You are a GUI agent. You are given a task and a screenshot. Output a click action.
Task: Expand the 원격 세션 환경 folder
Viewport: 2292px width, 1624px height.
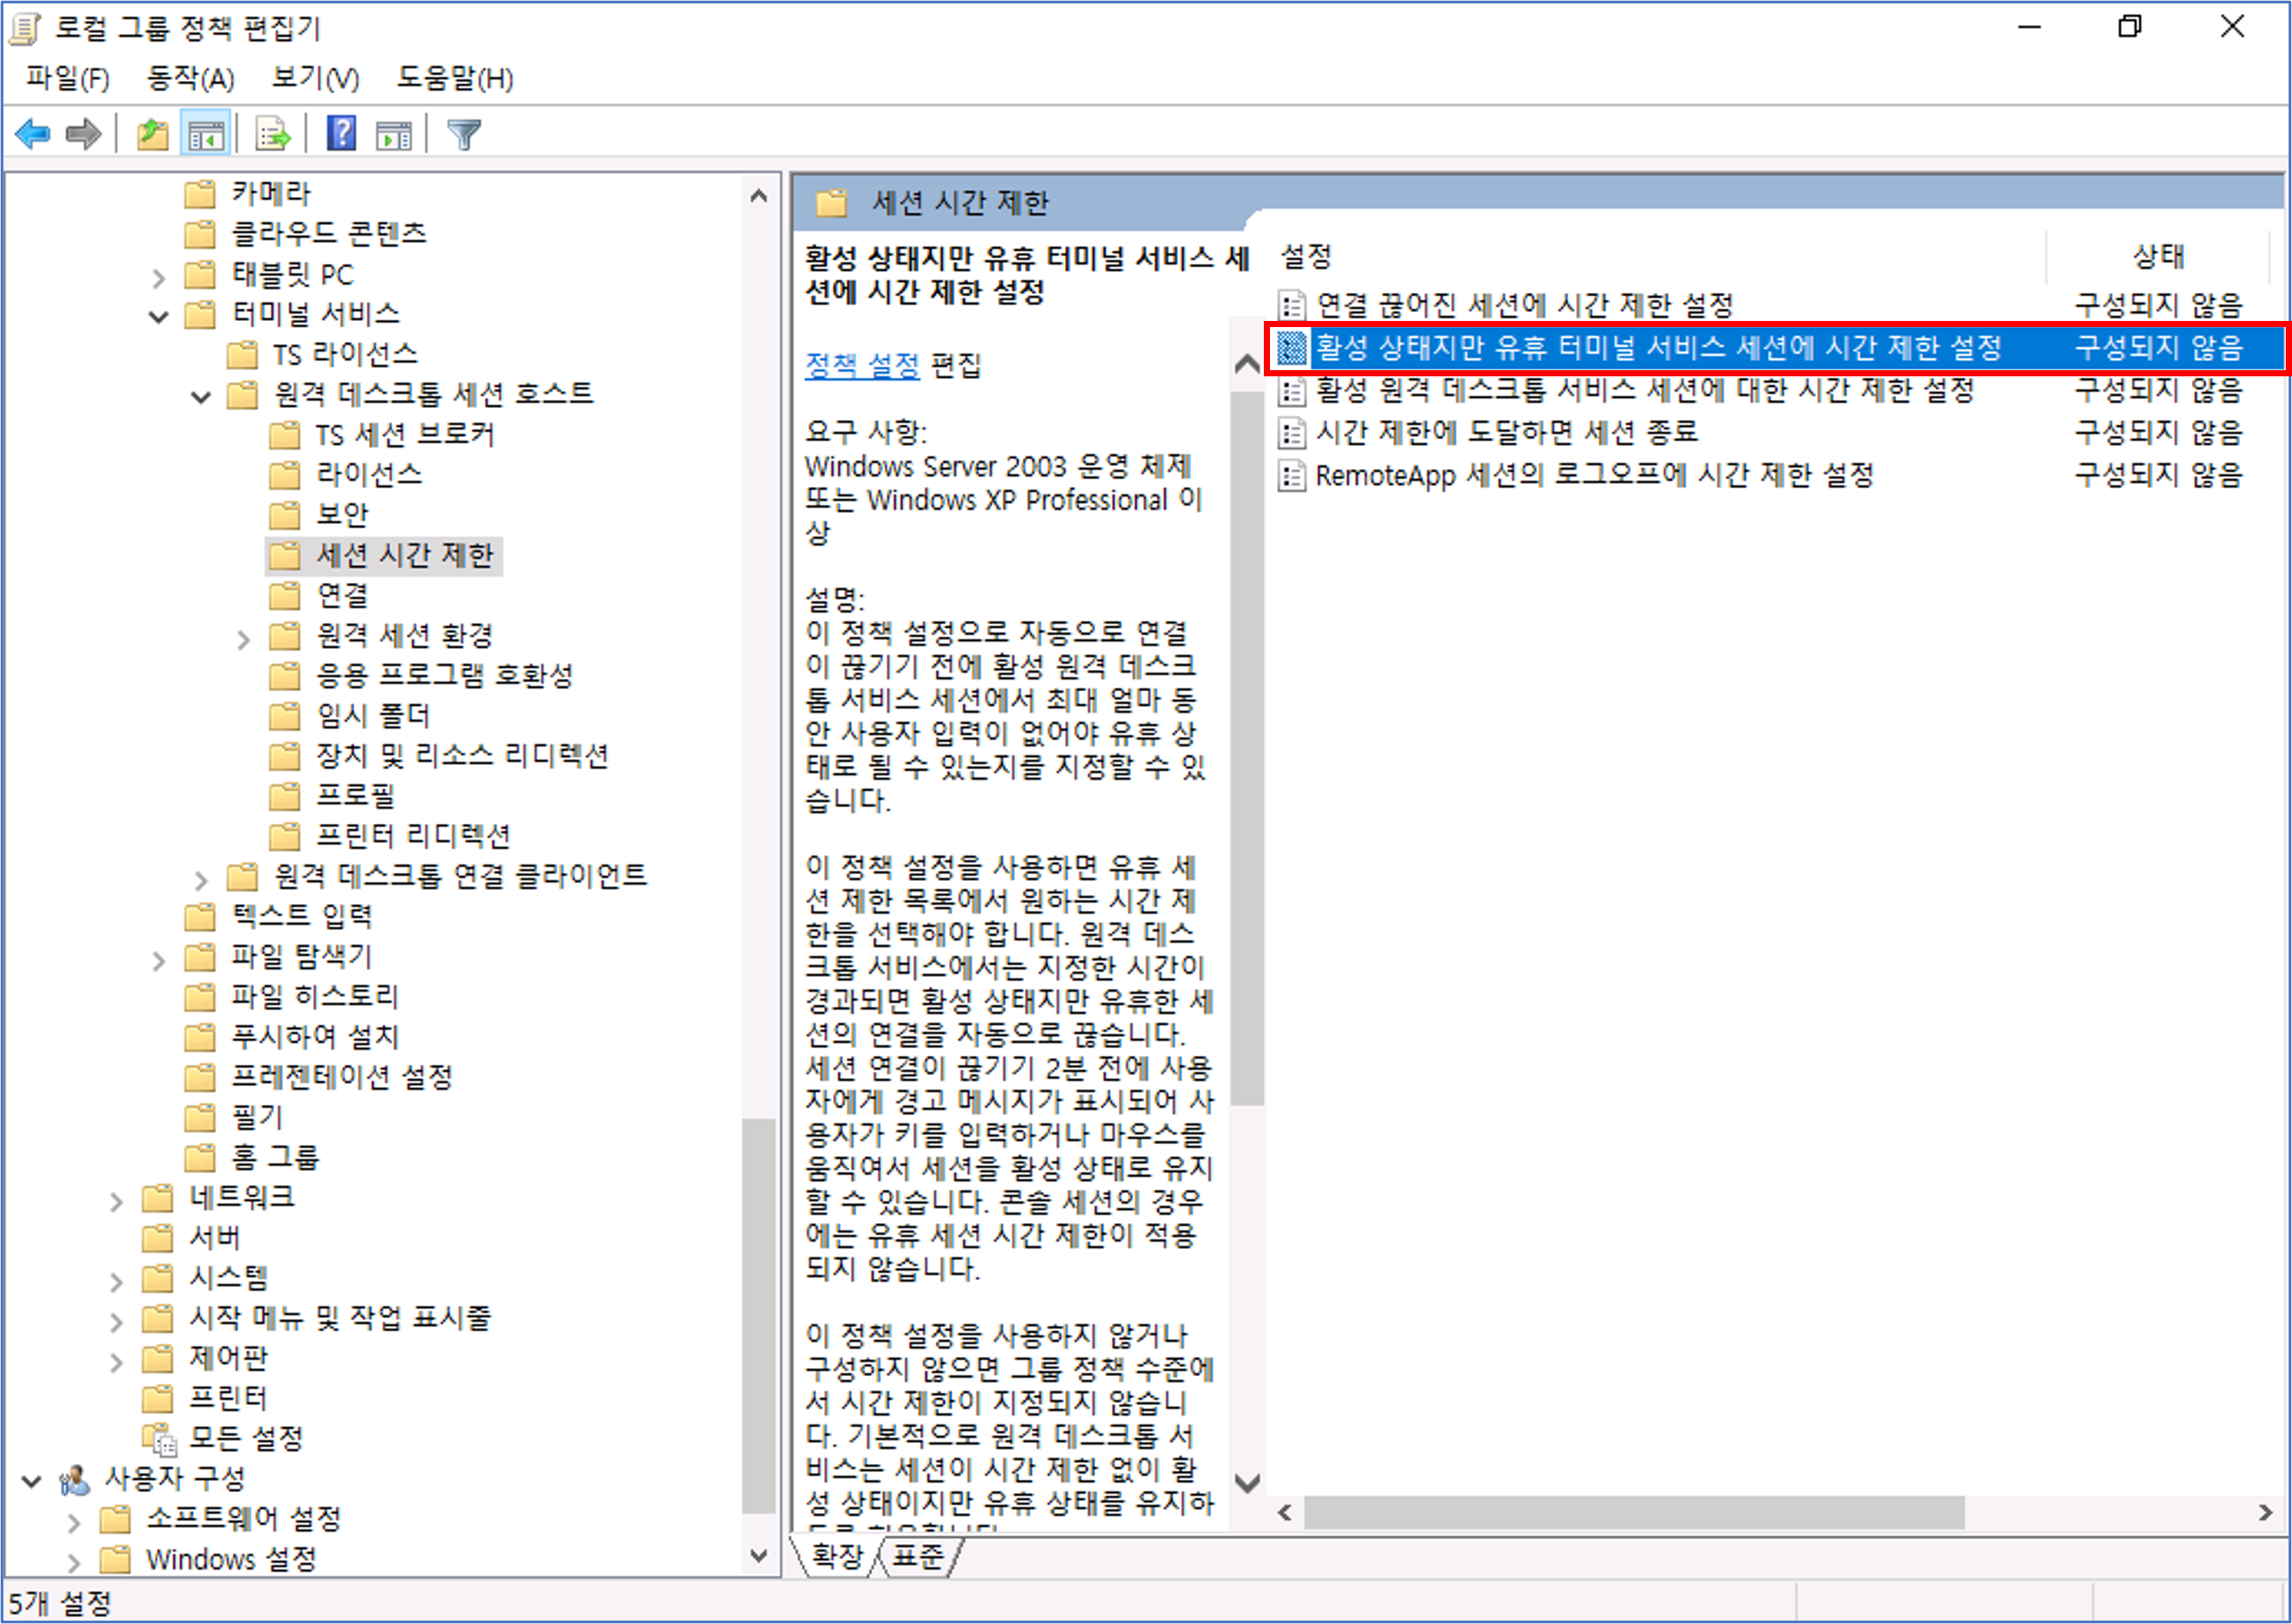point(243,638)
